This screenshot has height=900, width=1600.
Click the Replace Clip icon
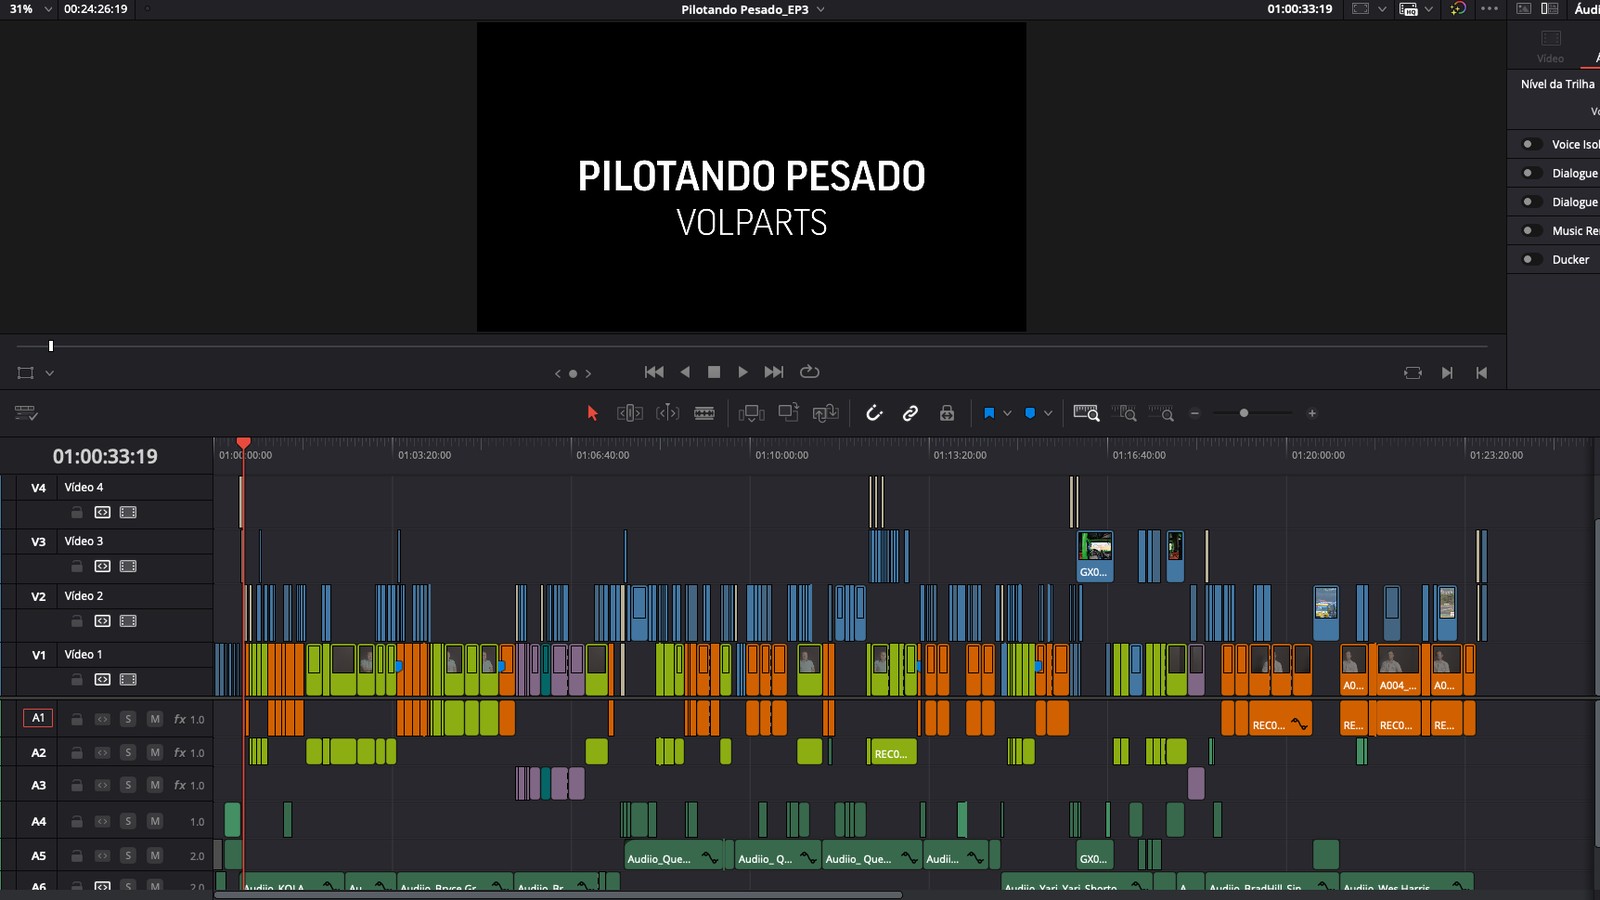pos(825,413)
